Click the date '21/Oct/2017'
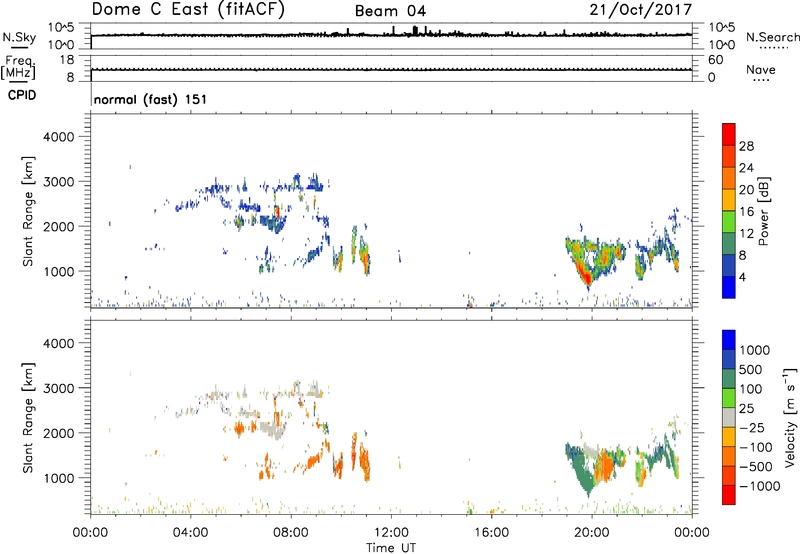This screenshot has width=800, height=554. (641, 10)
